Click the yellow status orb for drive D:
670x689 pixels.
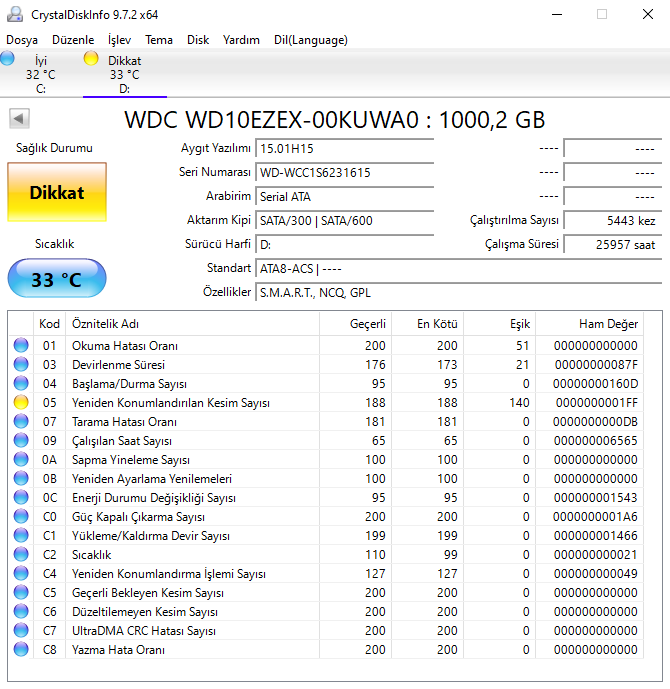(91, 58)
